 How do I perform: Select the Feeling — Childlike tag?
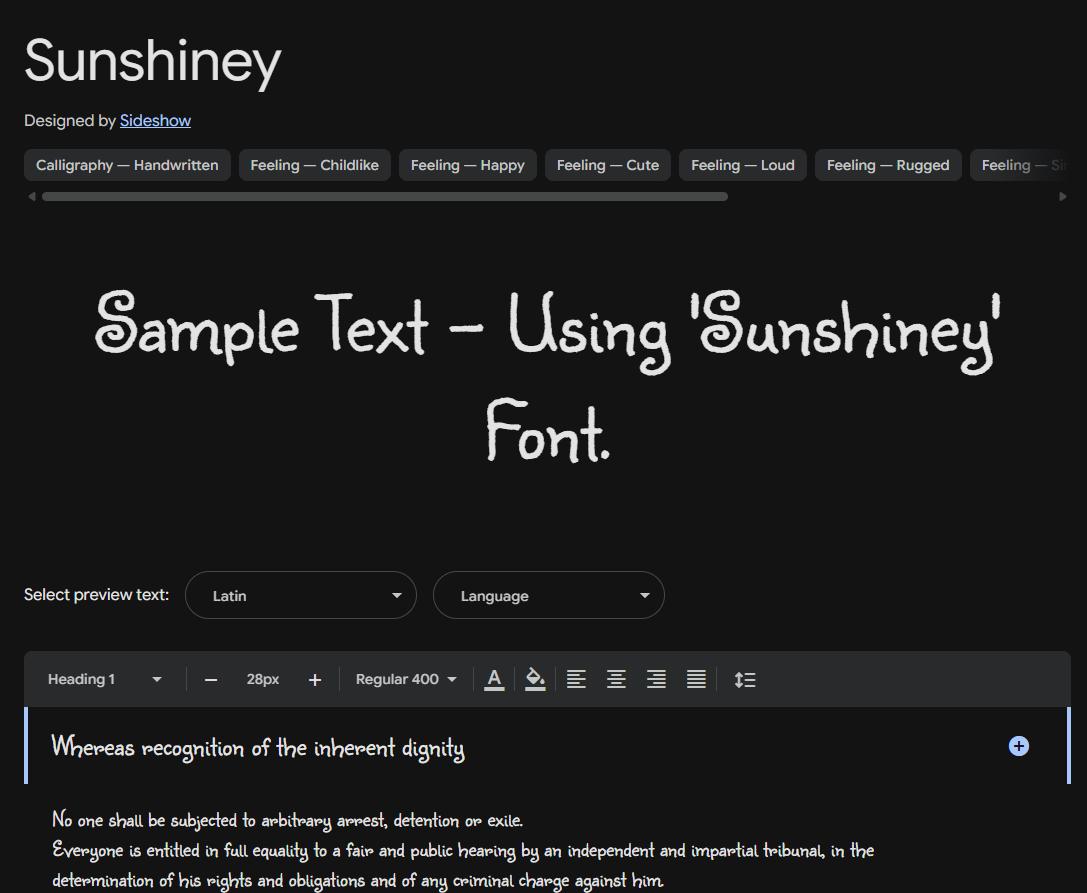coord(315,165)
